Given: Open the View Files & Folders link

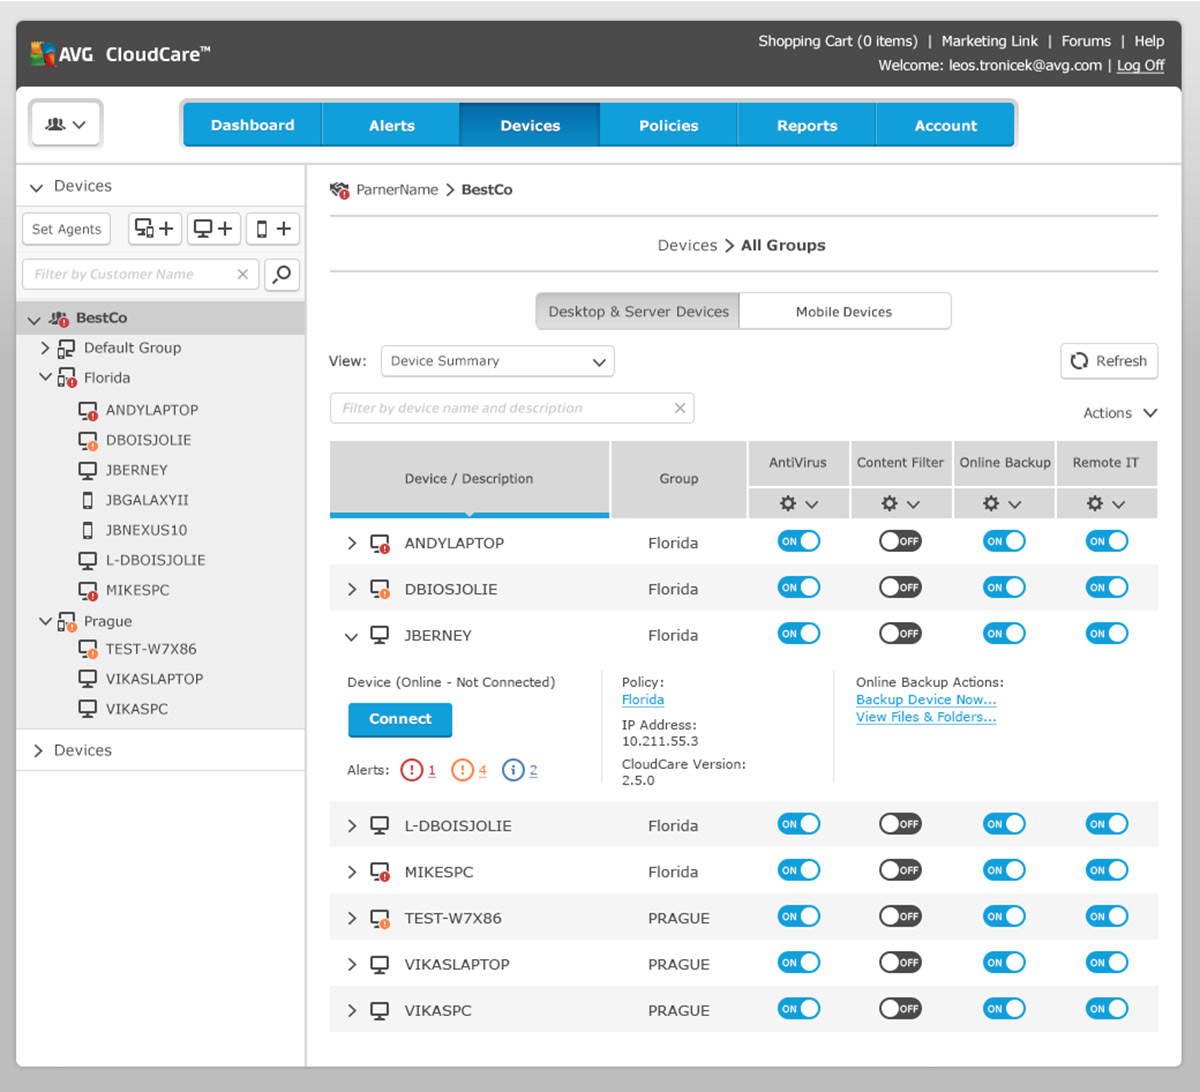Looking at the screenshot, I should click(x=926, y=717).
